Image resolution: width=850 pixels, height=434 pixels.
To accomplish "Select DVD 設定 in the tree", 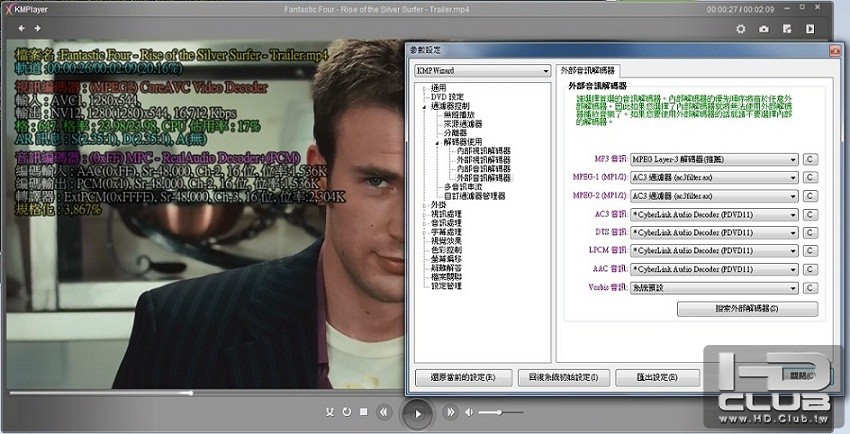I will pos(447,97).
